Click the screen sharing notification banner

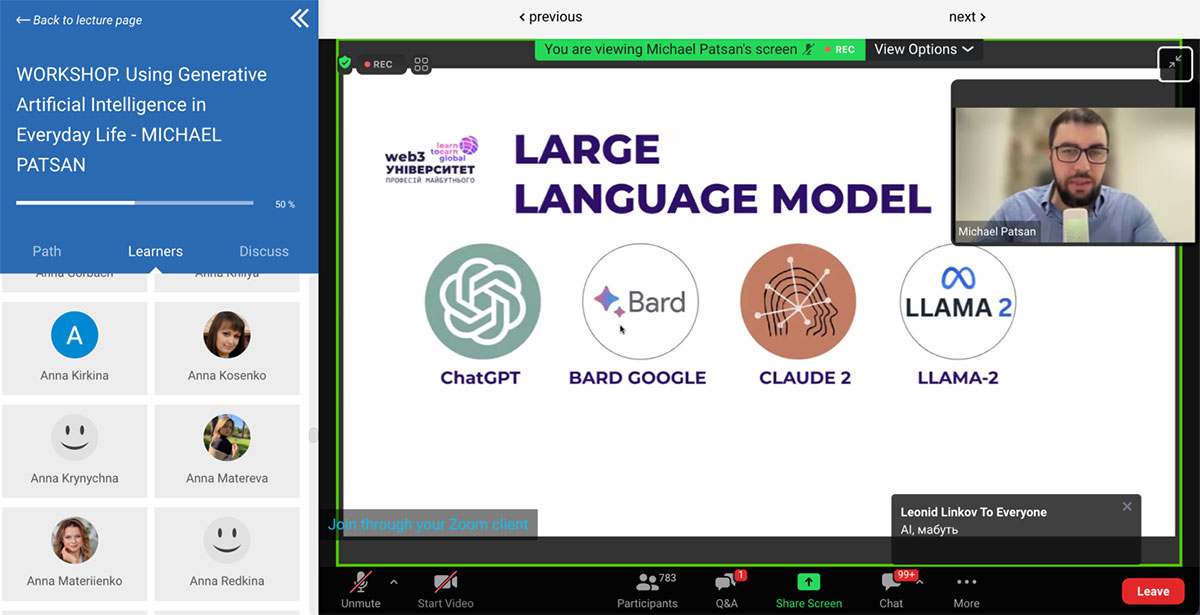pos(699,49)
